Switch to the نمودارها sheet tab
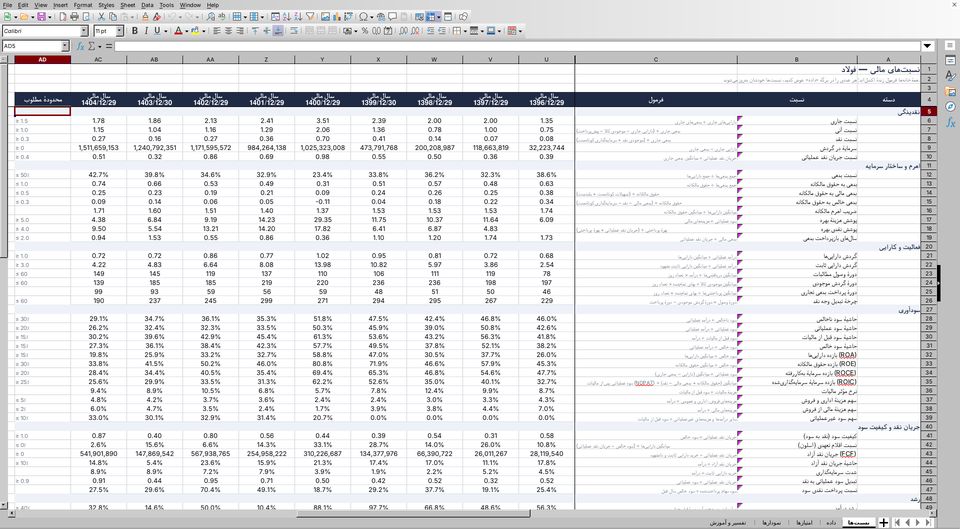The height and width of the screenshot is (529, 960). [771, 522]
